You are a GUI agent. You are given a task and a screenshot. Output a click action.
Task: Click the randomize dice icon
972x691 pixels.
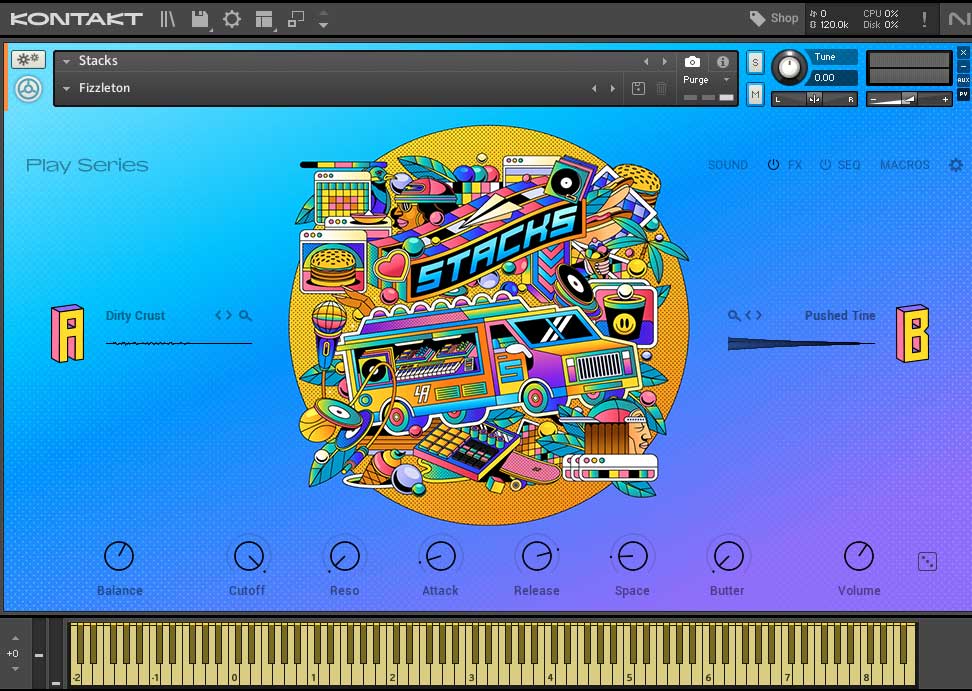pyautogui.click(x=927, y=561)
